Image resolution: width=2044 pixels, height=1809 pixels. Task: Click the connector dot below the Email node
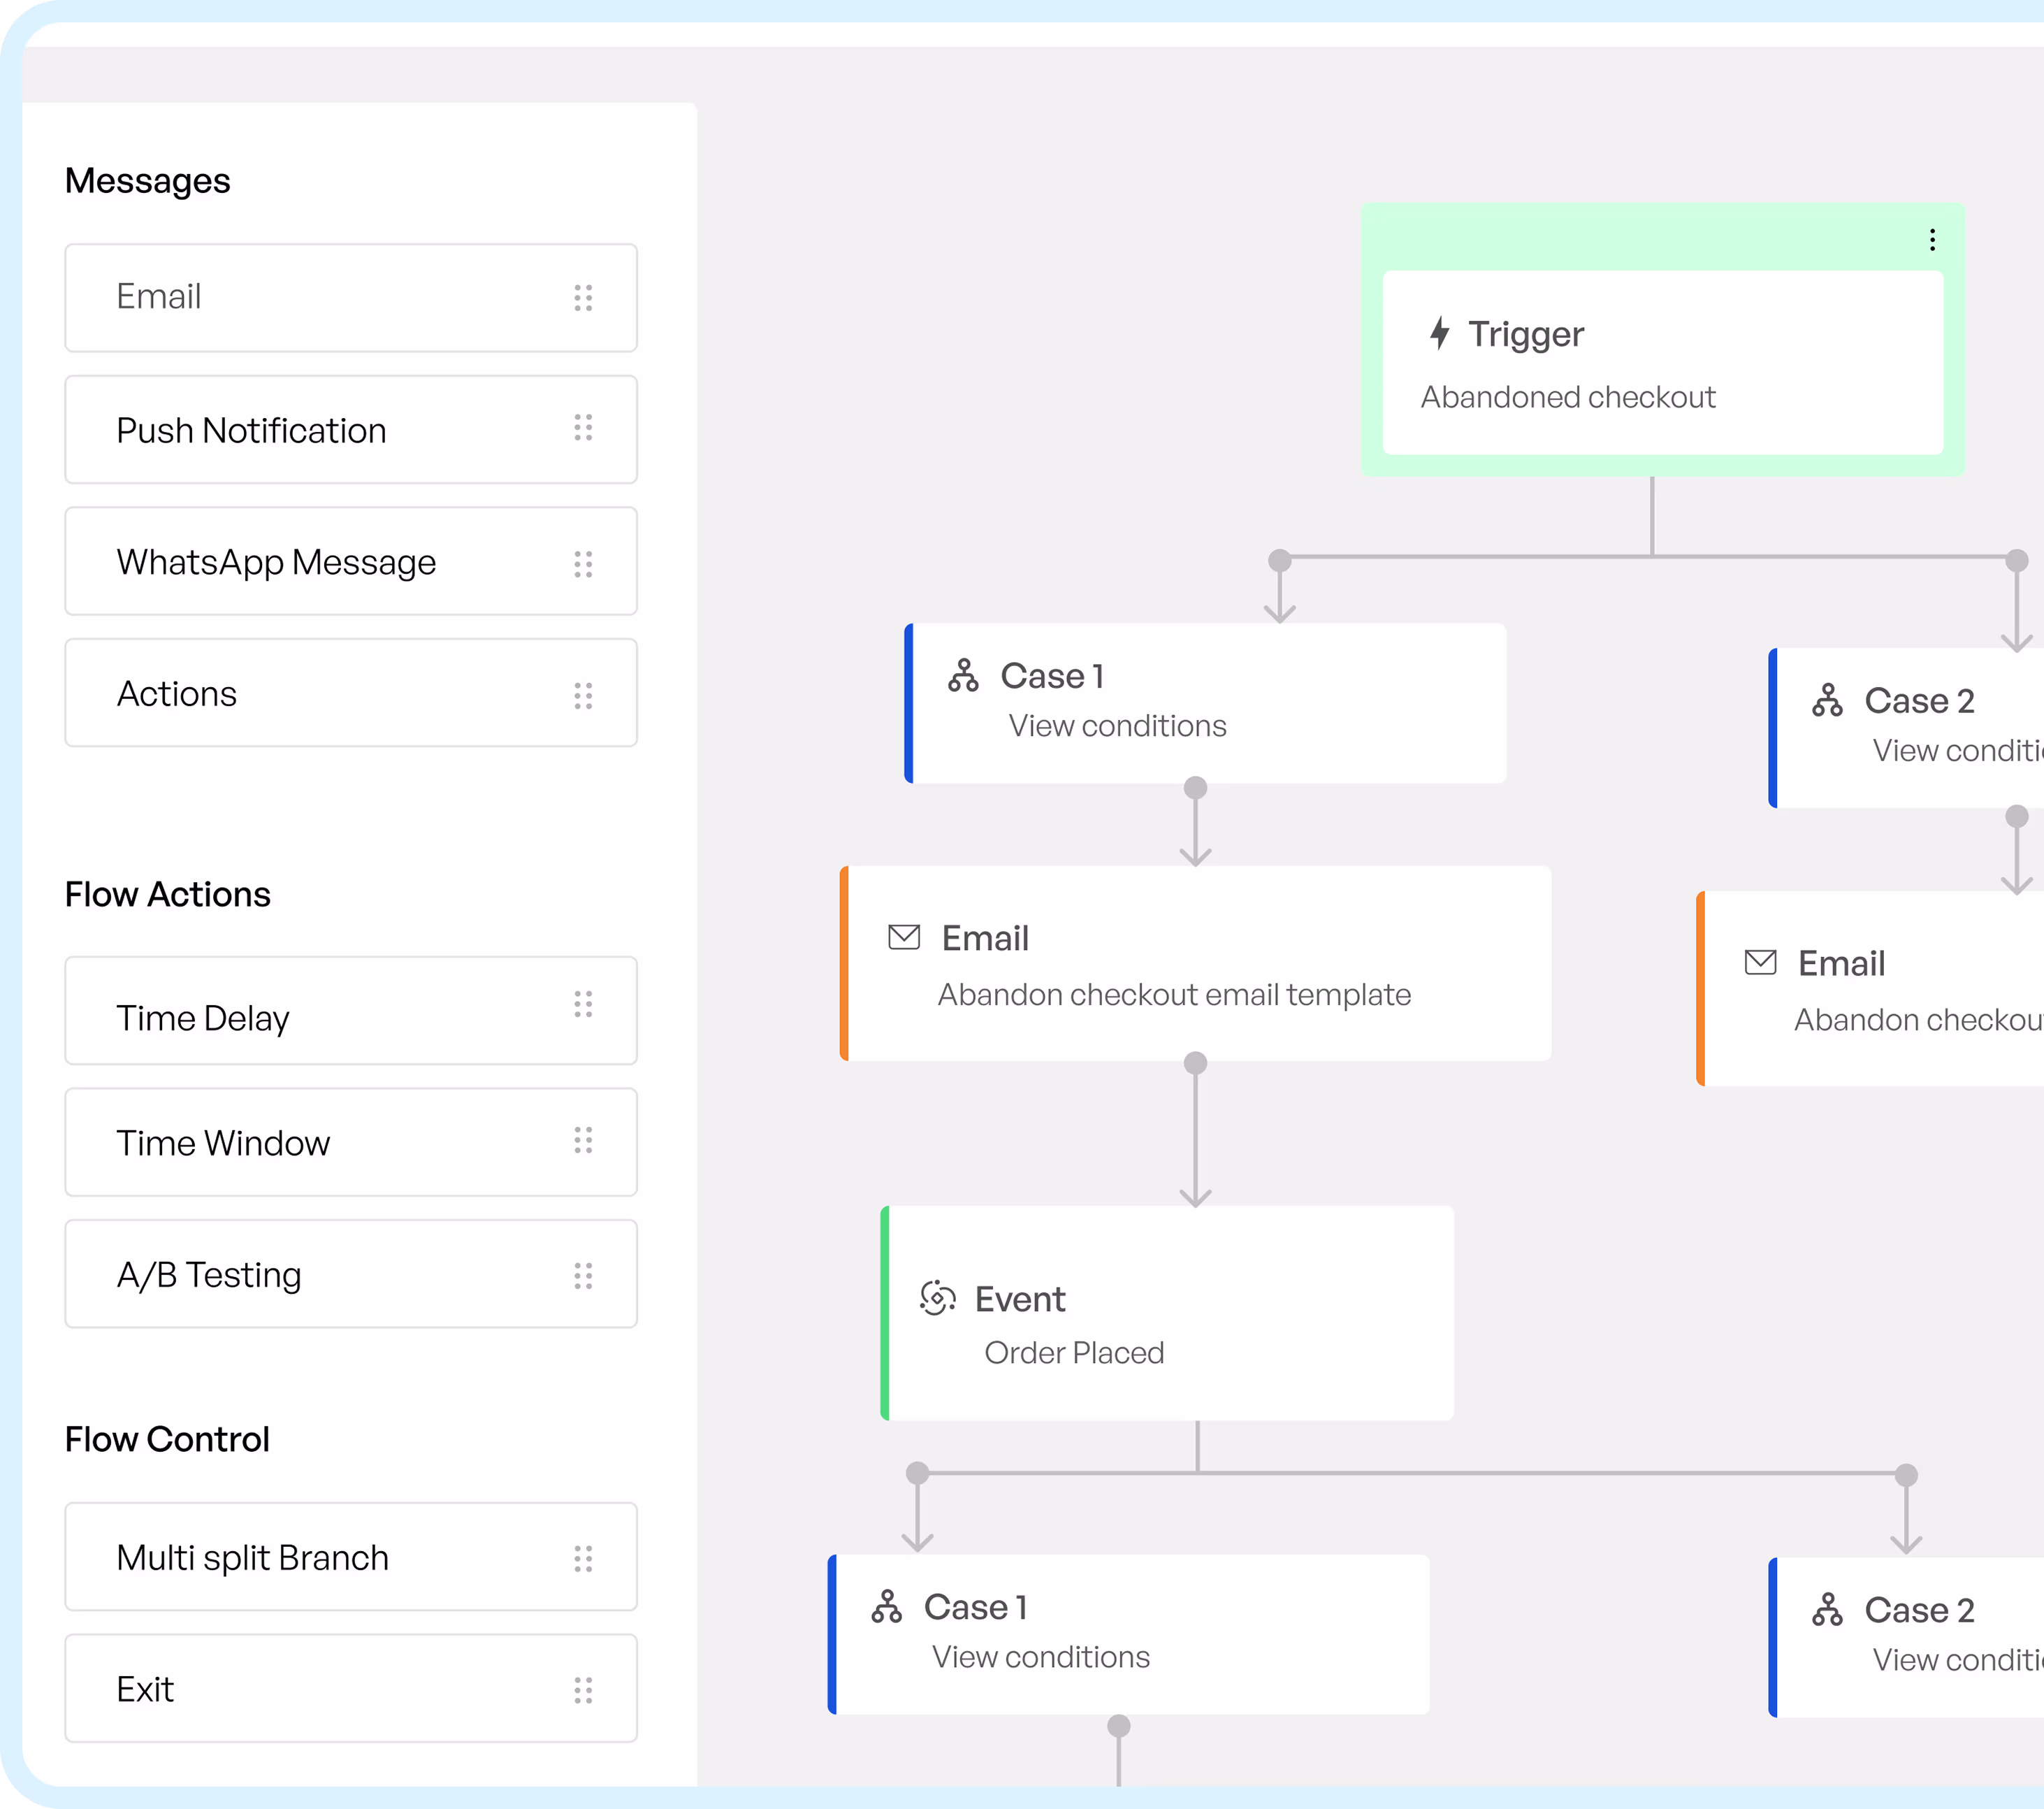(x=1195, y=1063)
